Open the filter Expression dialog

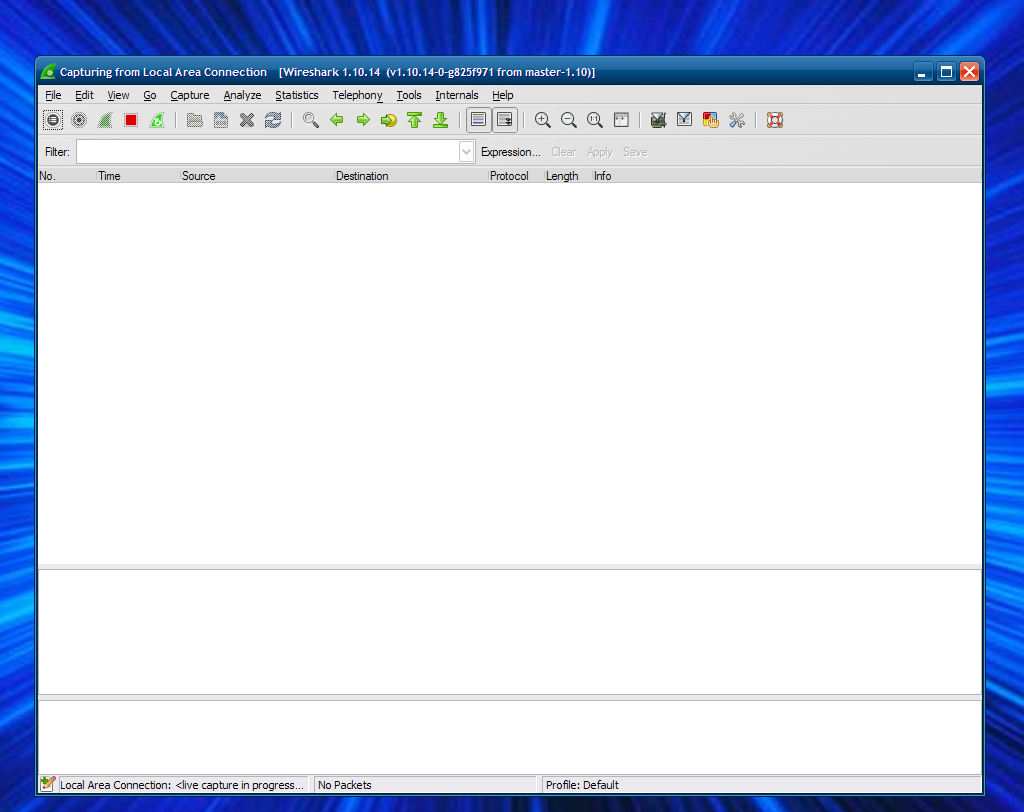pos(511,152)
